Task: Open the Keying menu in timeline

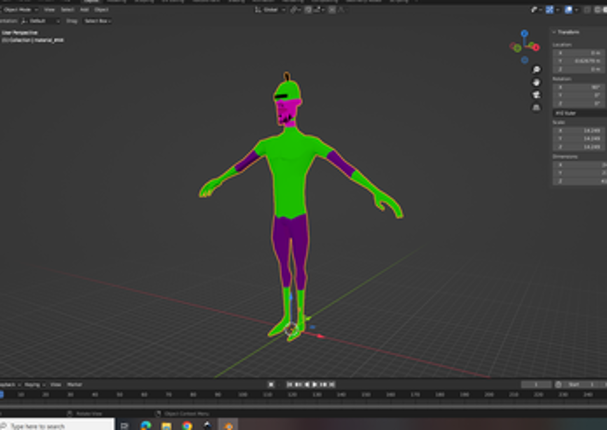Action: 34,385
